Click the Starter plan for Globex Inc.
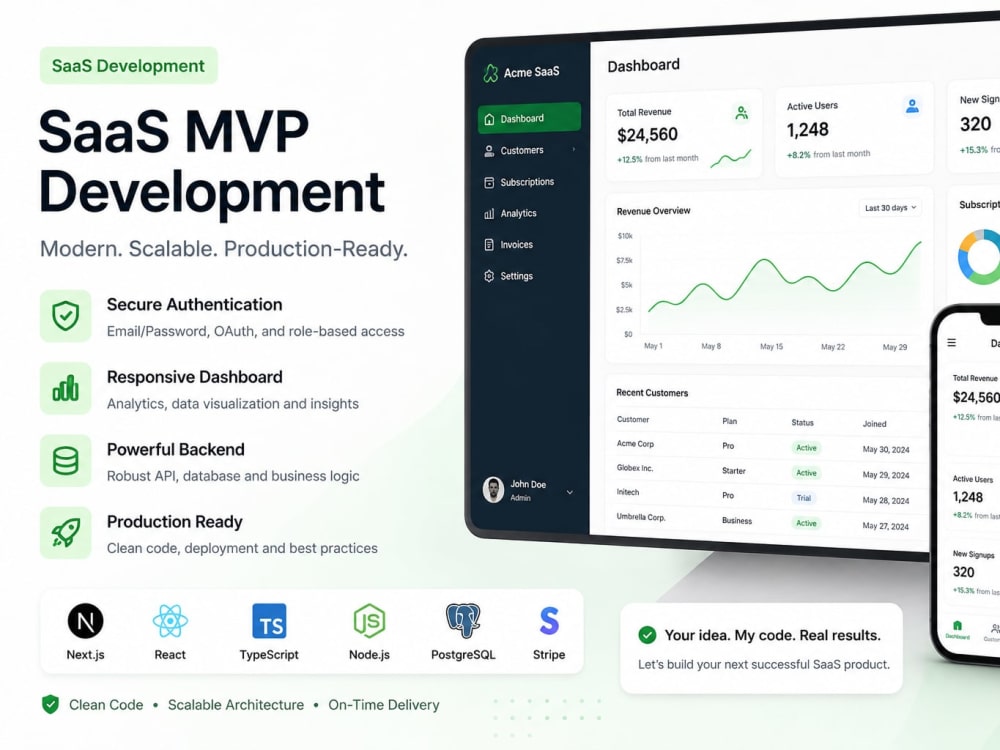1000x750 pixels. pos(733,471)
